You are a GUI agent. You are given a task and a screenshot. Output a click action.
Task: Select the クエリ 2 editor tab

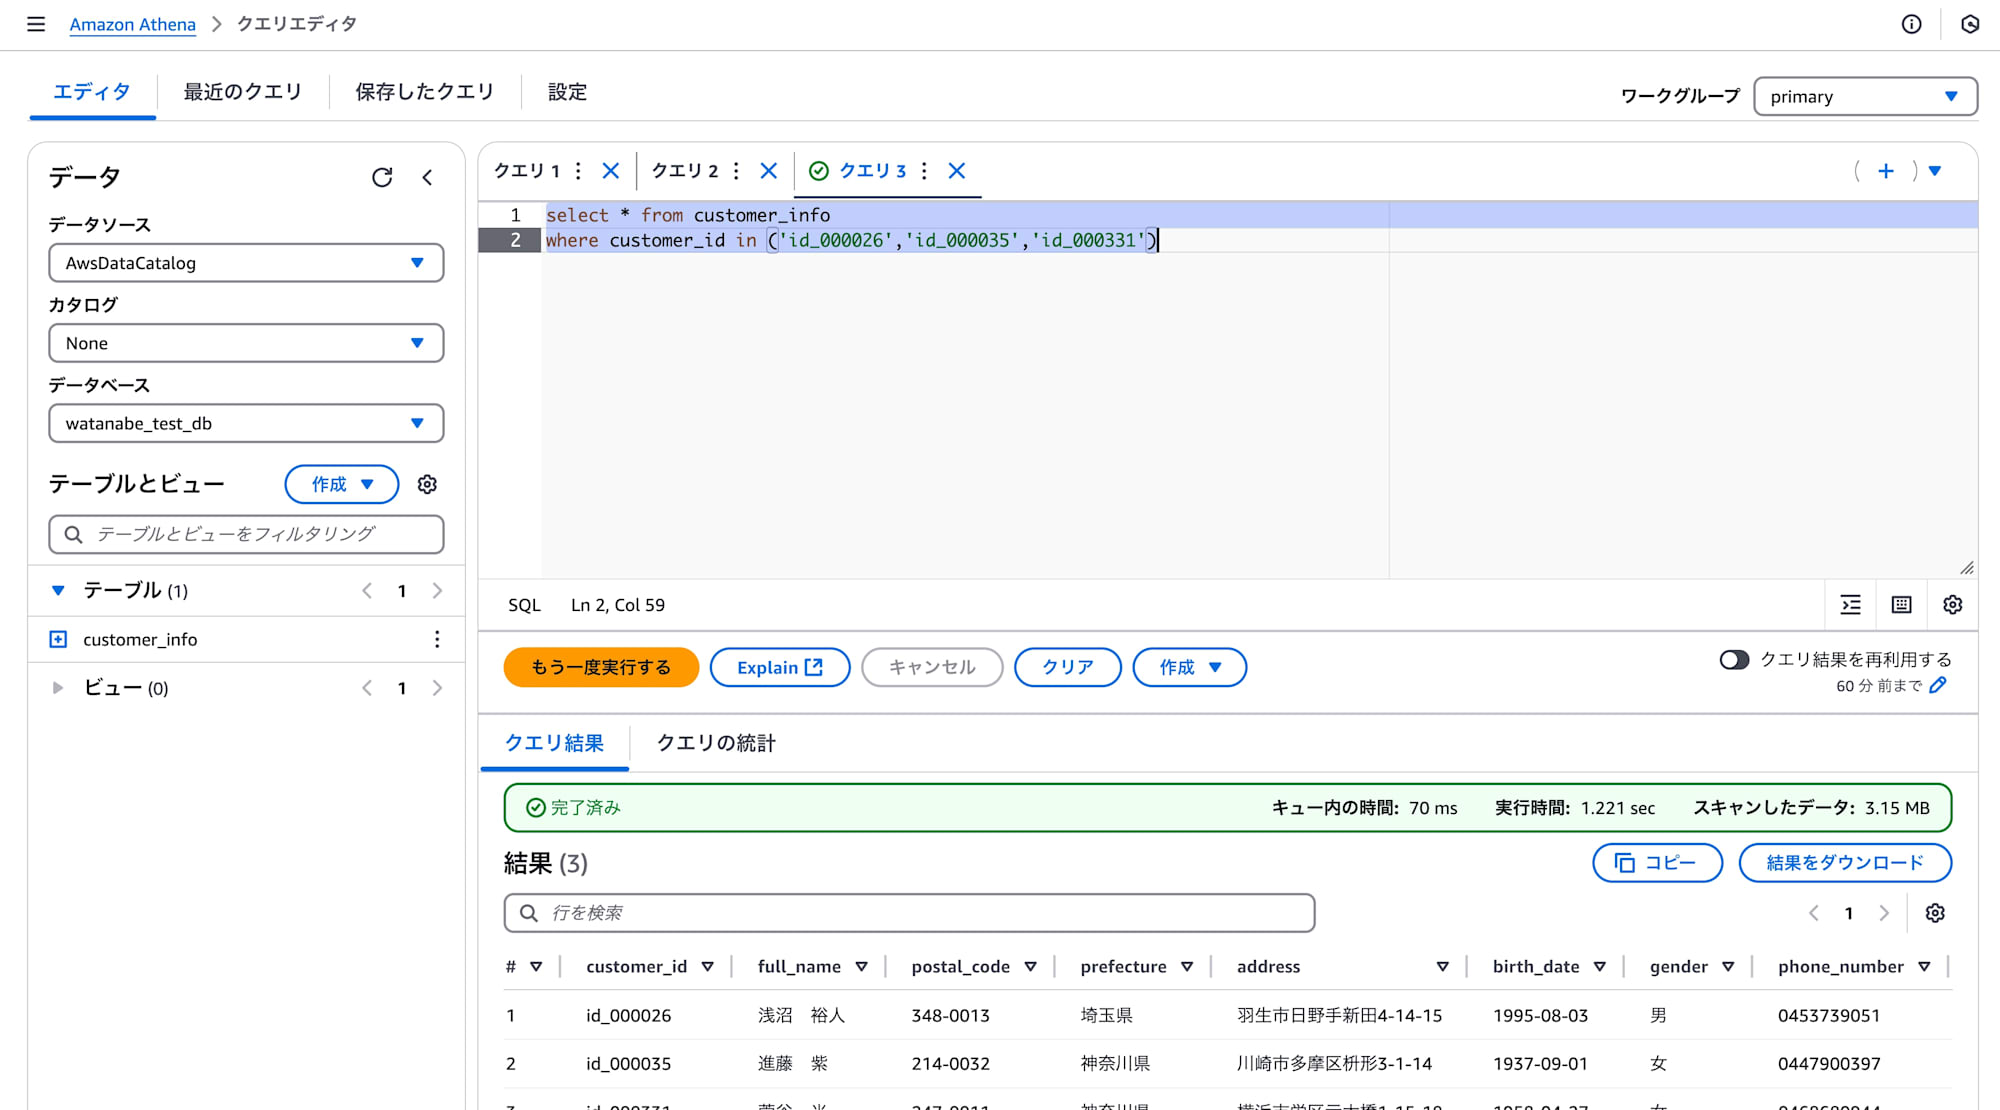point(685,171)
